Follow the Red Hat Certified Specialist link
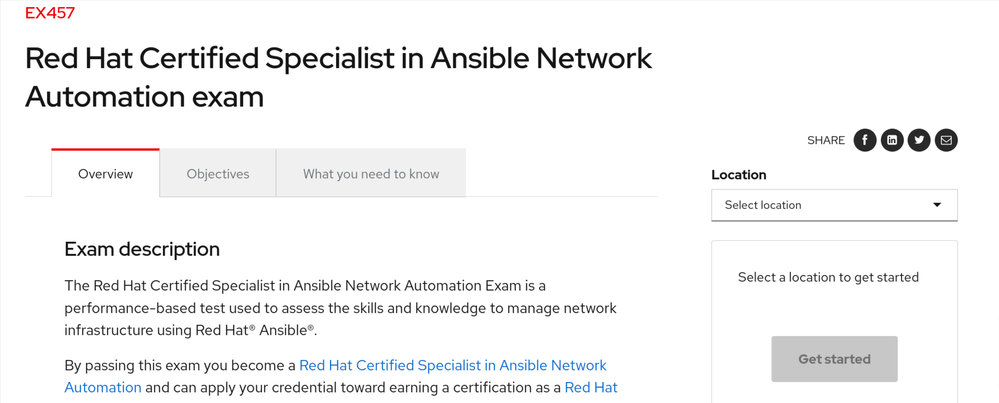 [x=452, y=366]
